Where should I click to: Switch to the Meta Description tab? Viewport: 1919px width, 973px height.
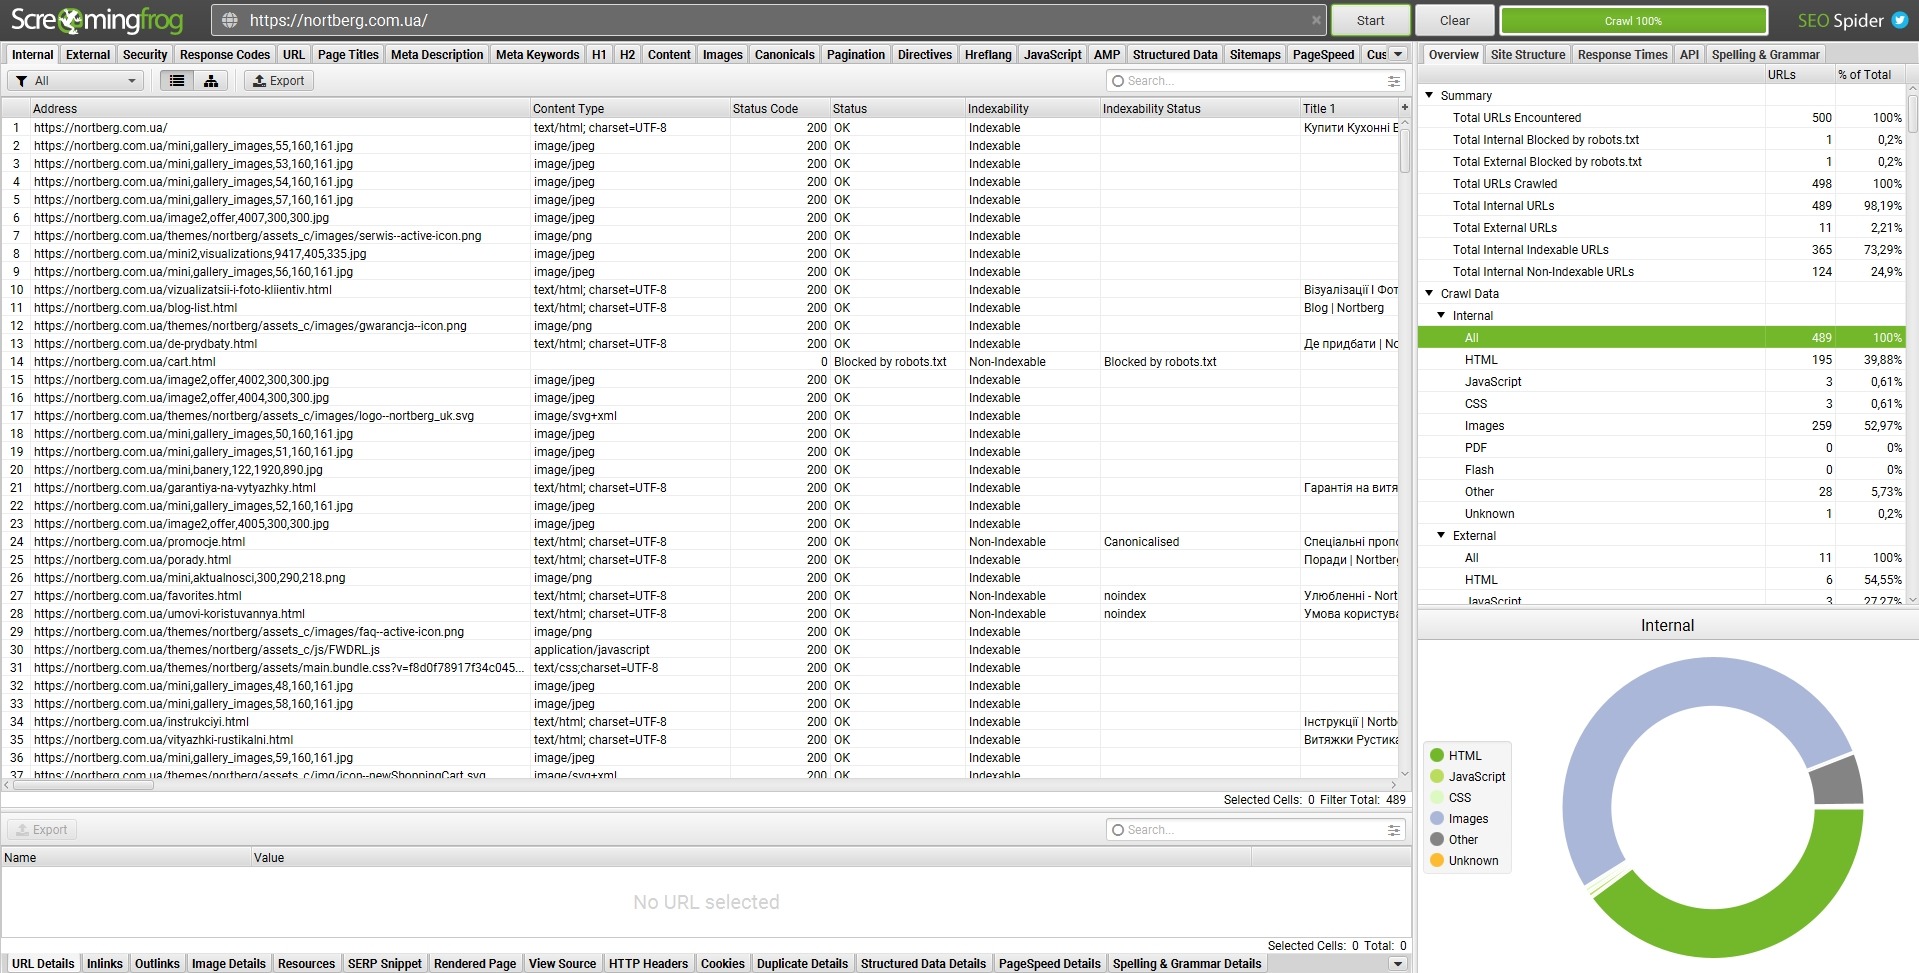coord(437,54)
